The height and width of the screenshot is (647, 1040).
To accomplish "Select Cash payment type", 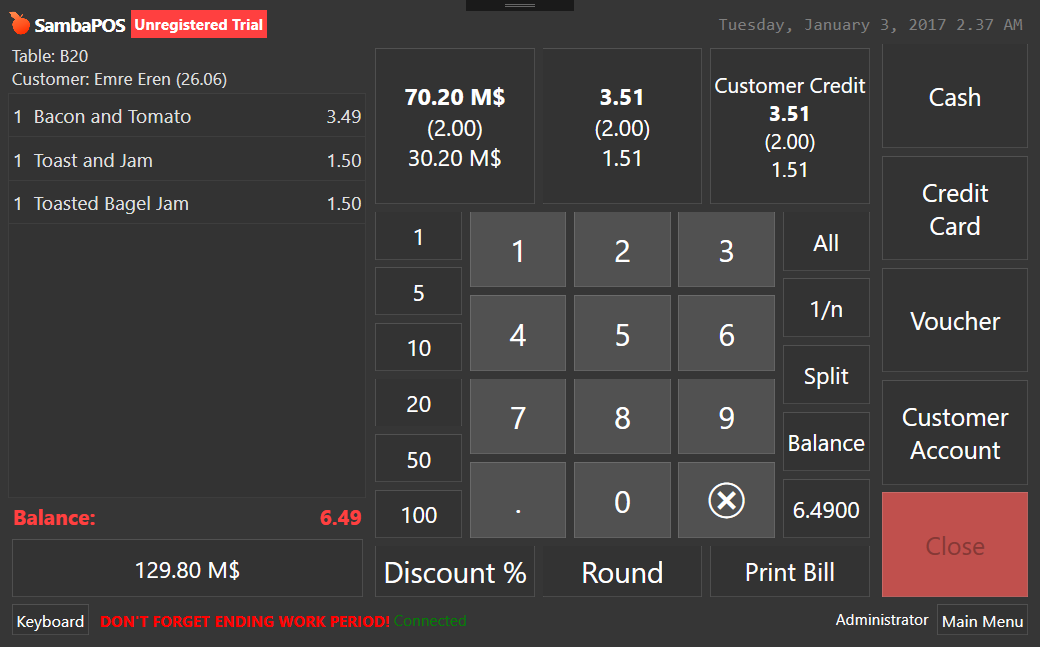I will pos(954,98).
